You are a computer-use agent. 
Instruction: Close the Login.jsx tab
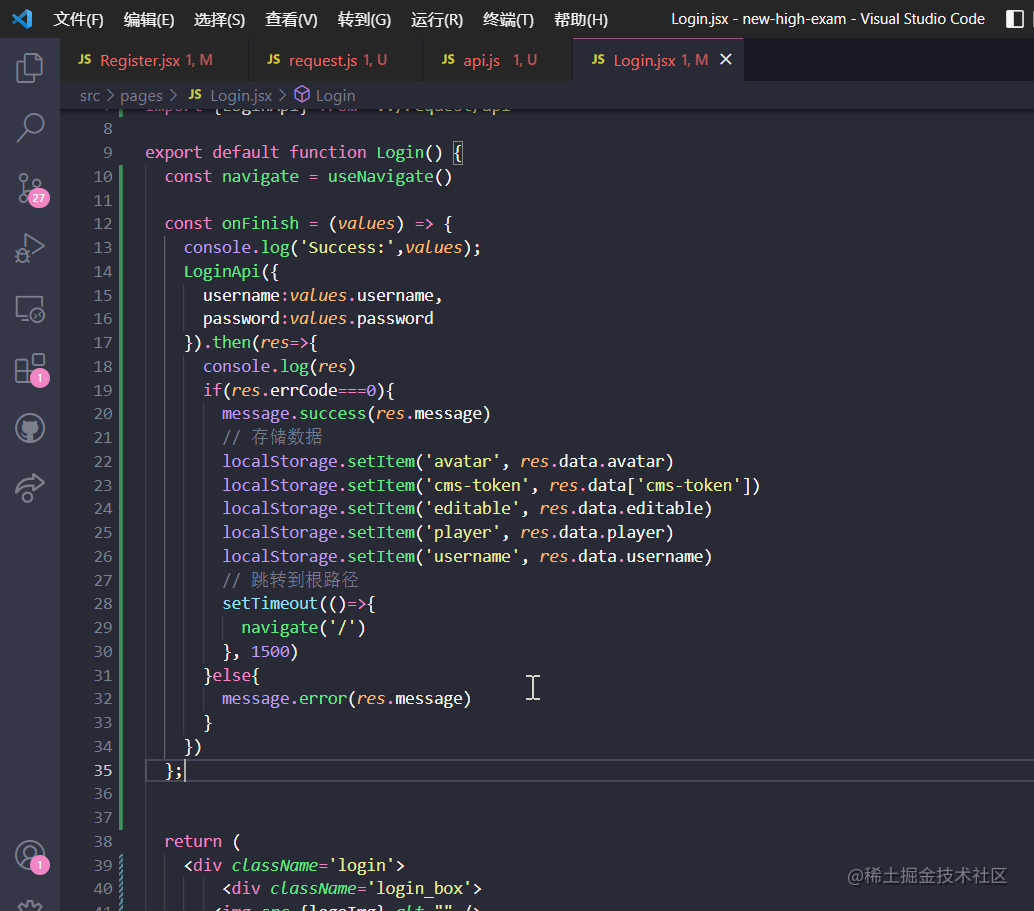click(x=725, y=59)
